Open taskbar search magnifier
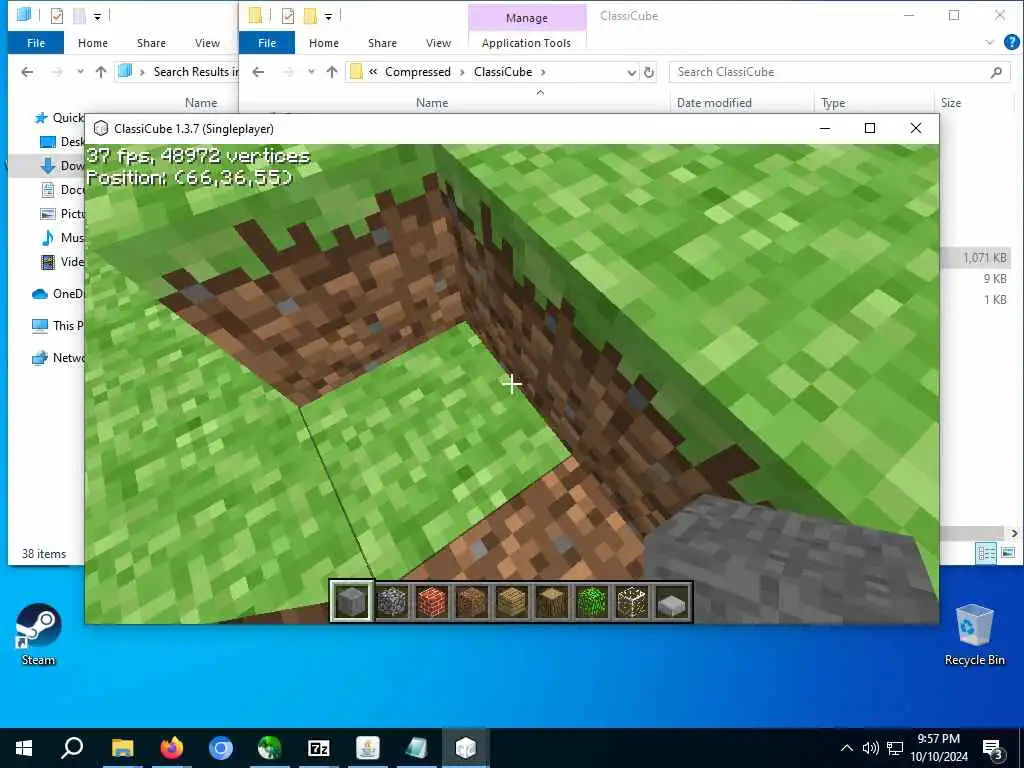Image resolution: width=1024 pixels, height=768 pixels. coord(72,748)
